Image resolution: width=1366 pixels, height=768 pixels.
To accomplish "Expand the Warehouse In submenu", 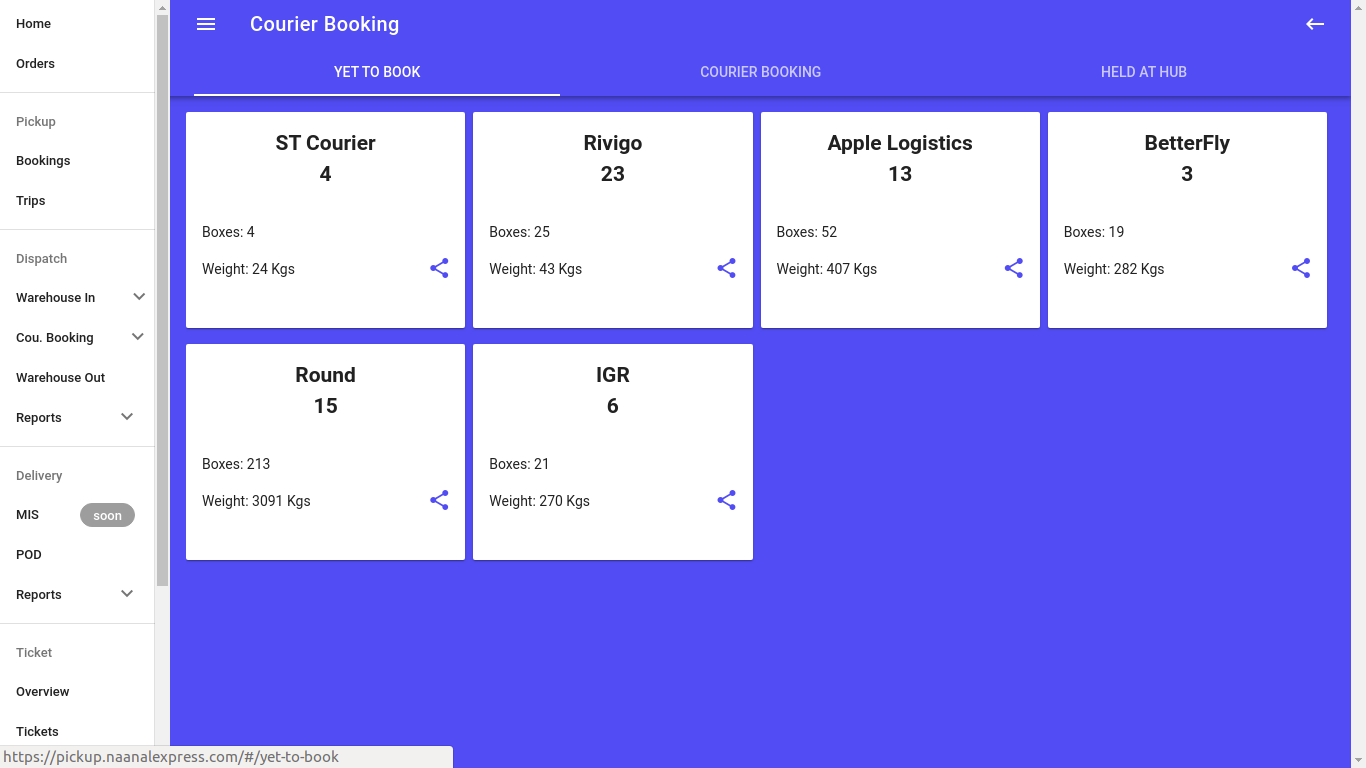I will (x=138, y=297).
